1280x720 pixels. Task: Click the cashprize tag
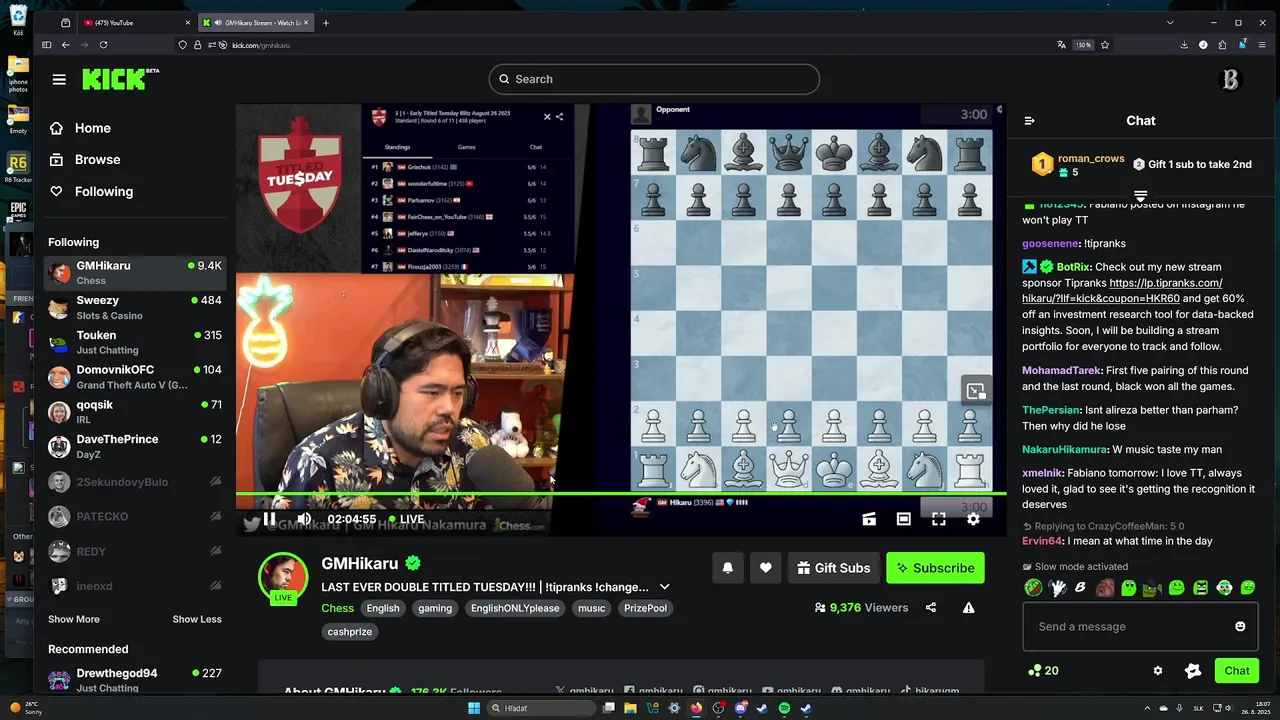click(350, 632)
